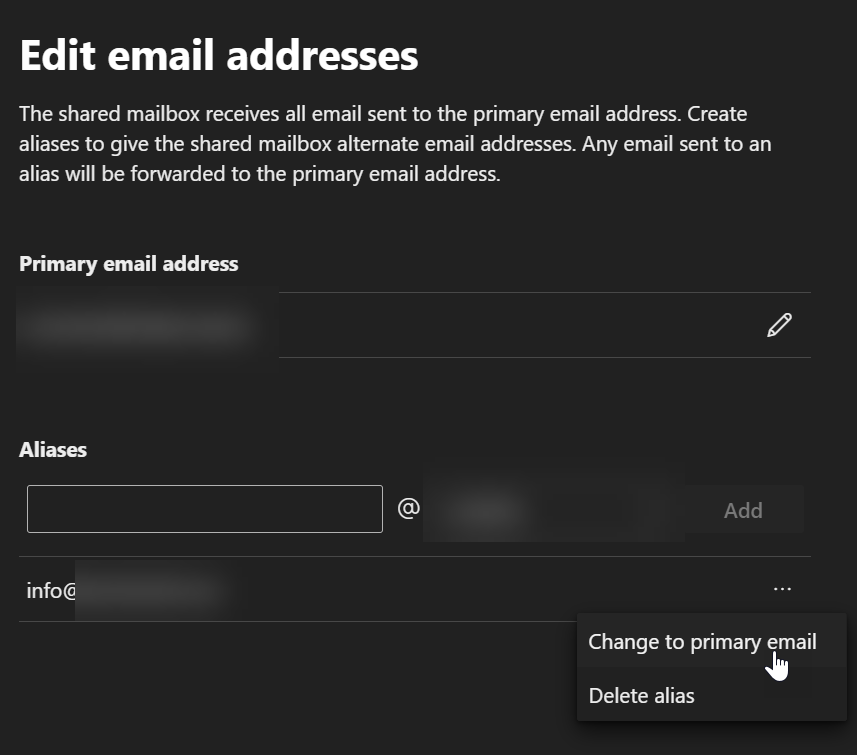The height and width of the screenshot is (755, 857).
Task: Focus the new alias username text box
Action: click(205, 509)
